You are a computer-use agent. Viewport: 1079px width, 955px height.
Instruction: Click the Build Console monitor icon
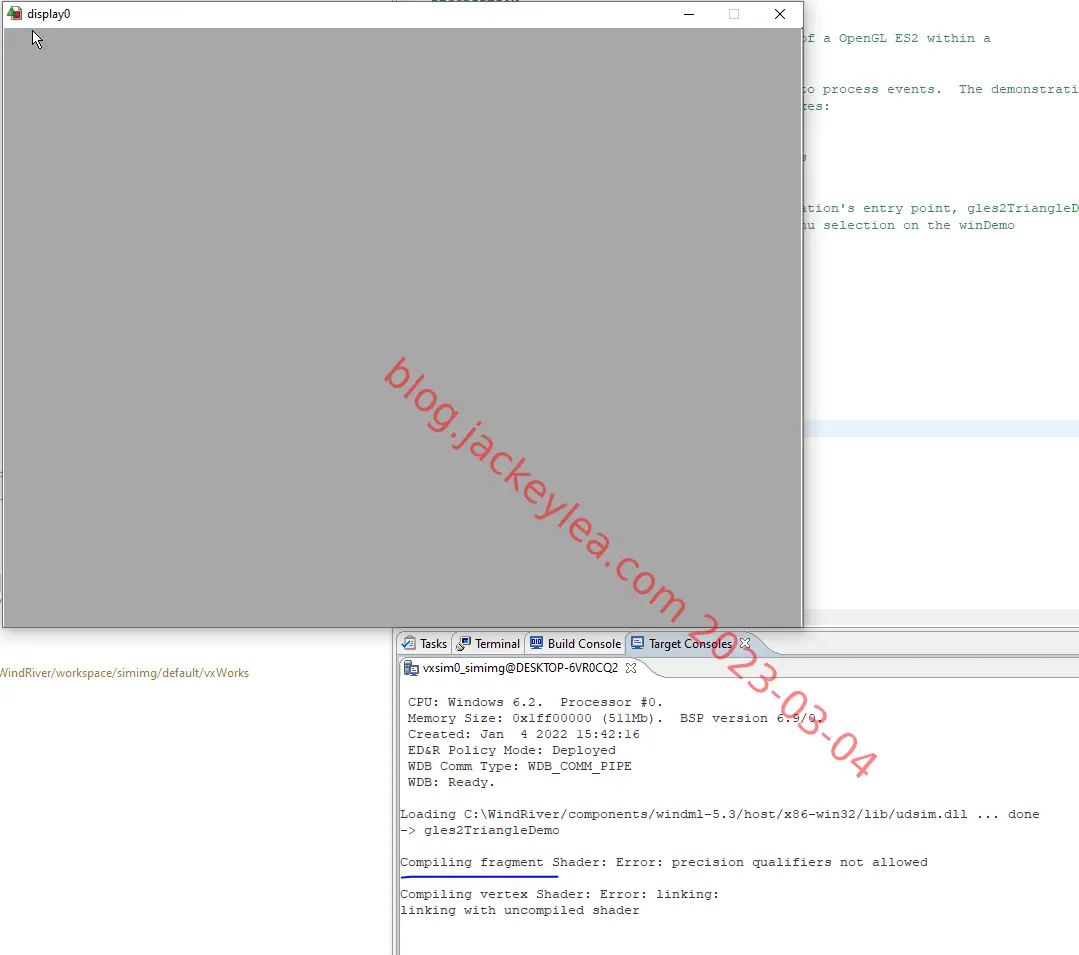tap(536, 643)
